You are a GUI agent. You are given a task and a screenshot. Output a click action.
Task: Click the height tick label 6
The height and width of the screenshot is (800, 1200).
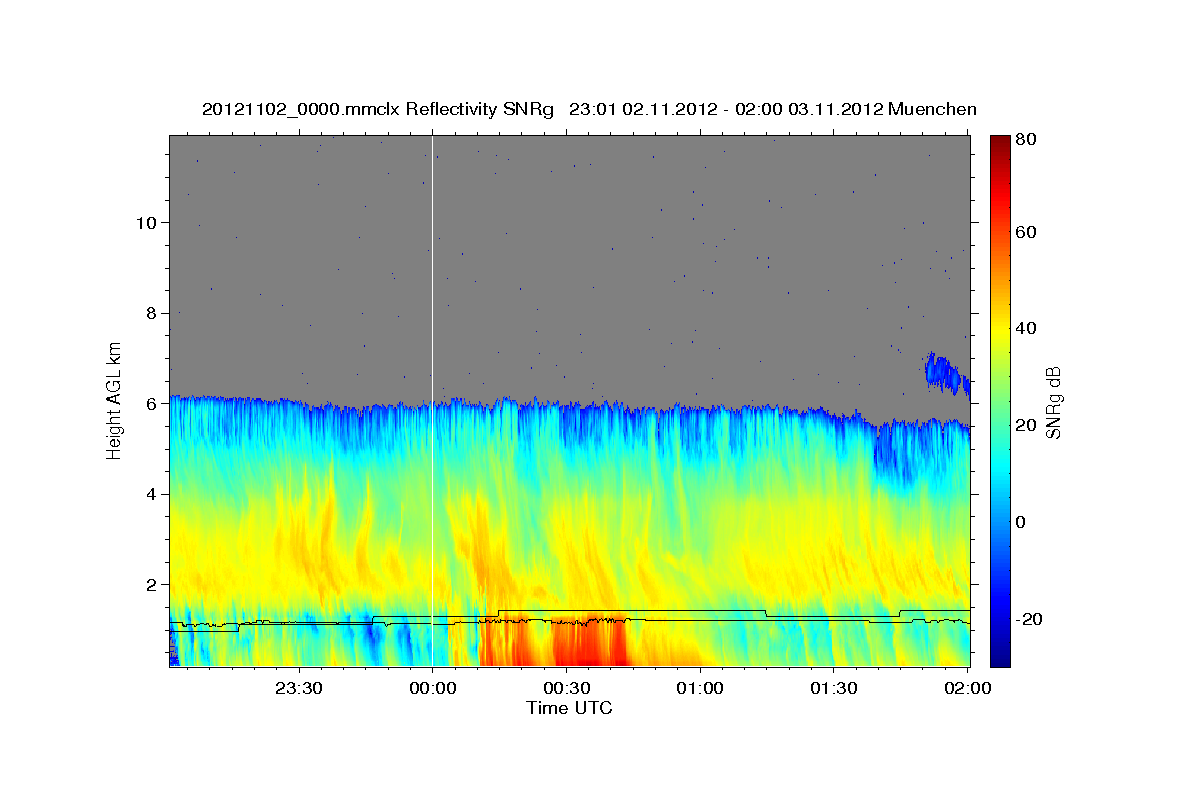click(x=152, y=404)
